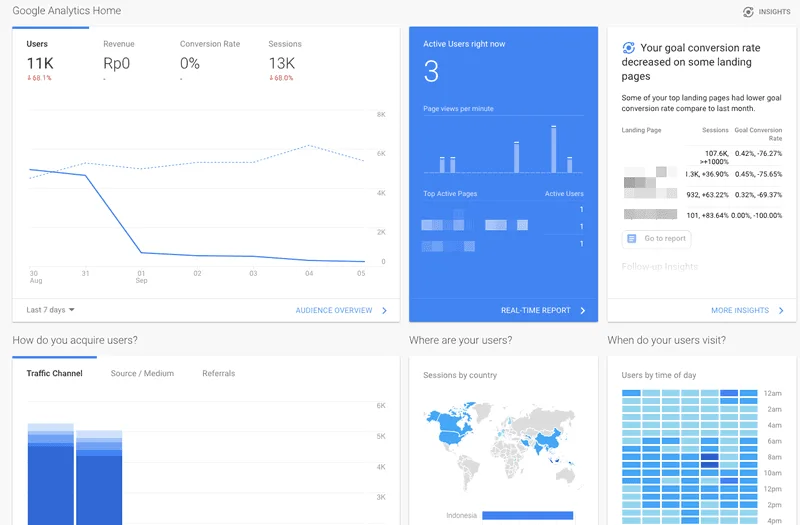Open the MORE INSIGHTS link
The width and height of the screenshot is (800, 525).
pos(740,310)
